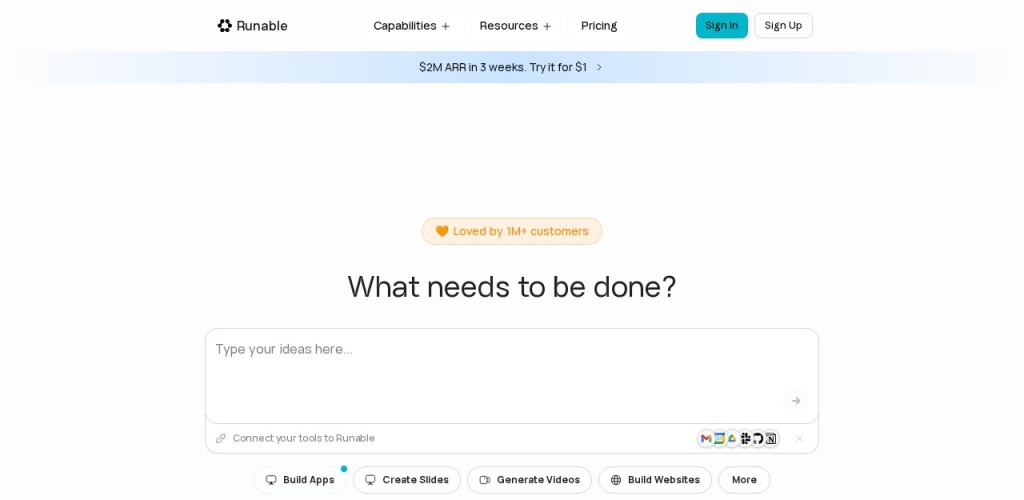The image size is (1024, 500).
Task: Submit prompt with the arrow icon
Action: [795, 401]
